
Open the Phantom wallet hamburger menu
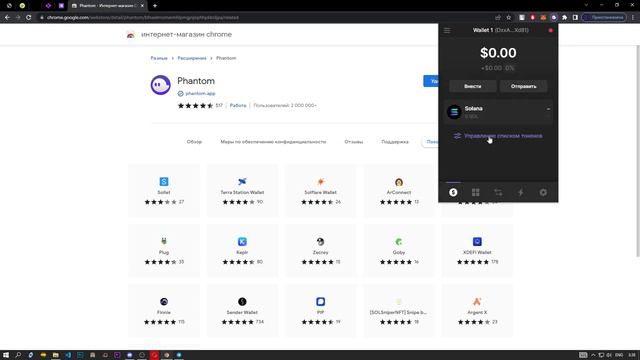point(447,30)
